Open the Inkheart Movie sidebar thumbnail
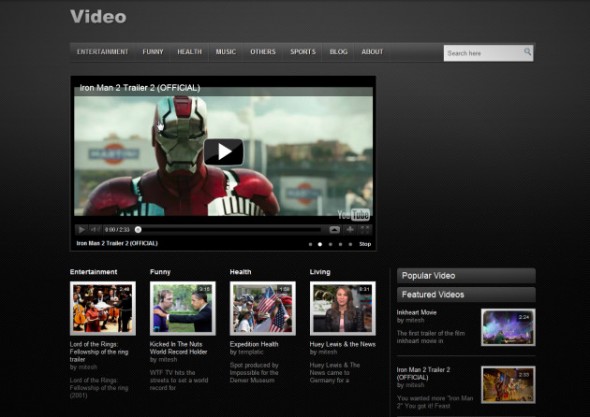The height and width of the screenshot is (417, 590). click(508, 327)
